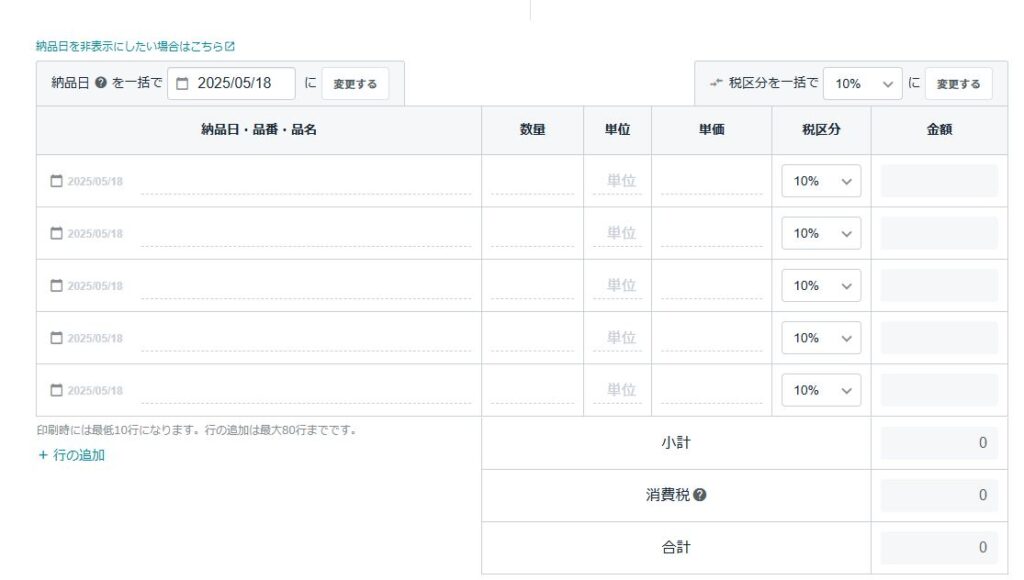
Task: Click the plus icon for 行の追加
Action: coord(43,455)
